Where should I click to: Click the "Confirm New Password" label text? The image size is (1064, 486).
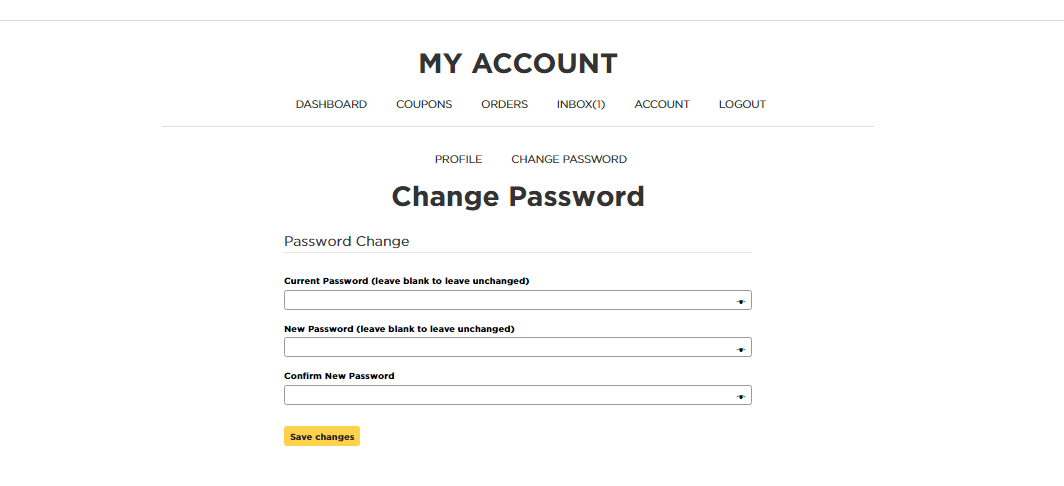click(339, 376)
